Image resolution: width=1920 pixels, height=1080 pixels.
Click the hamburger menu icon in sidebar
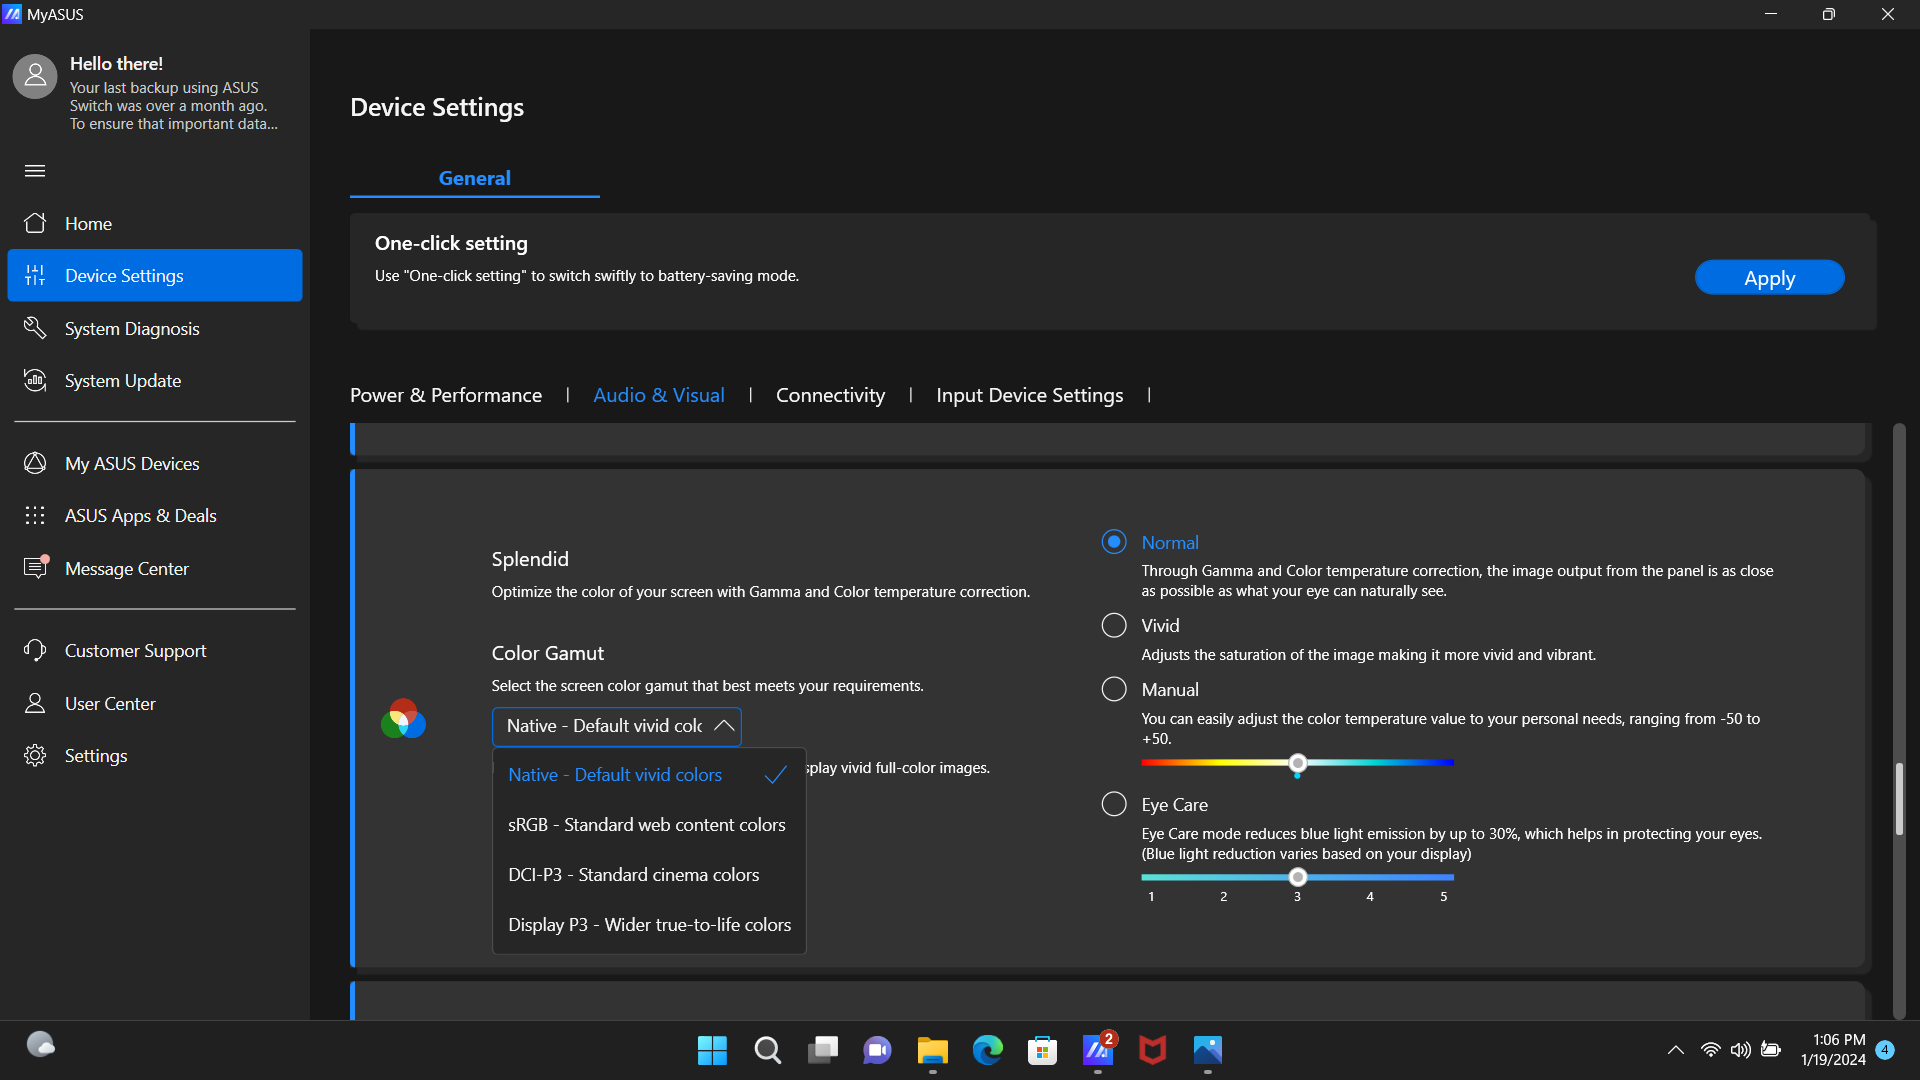(x=35, y=171)
